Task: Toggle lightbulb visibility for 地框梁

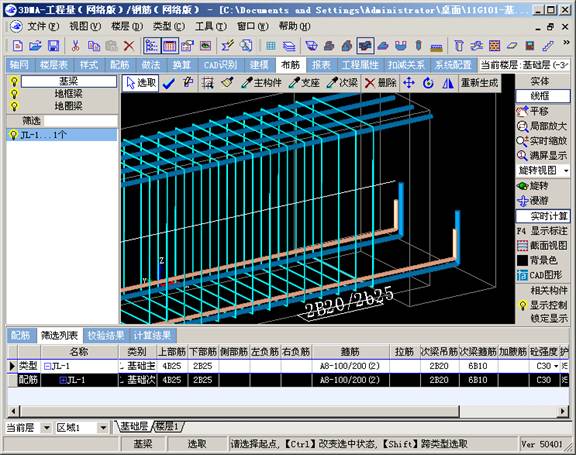Action: 14,94
